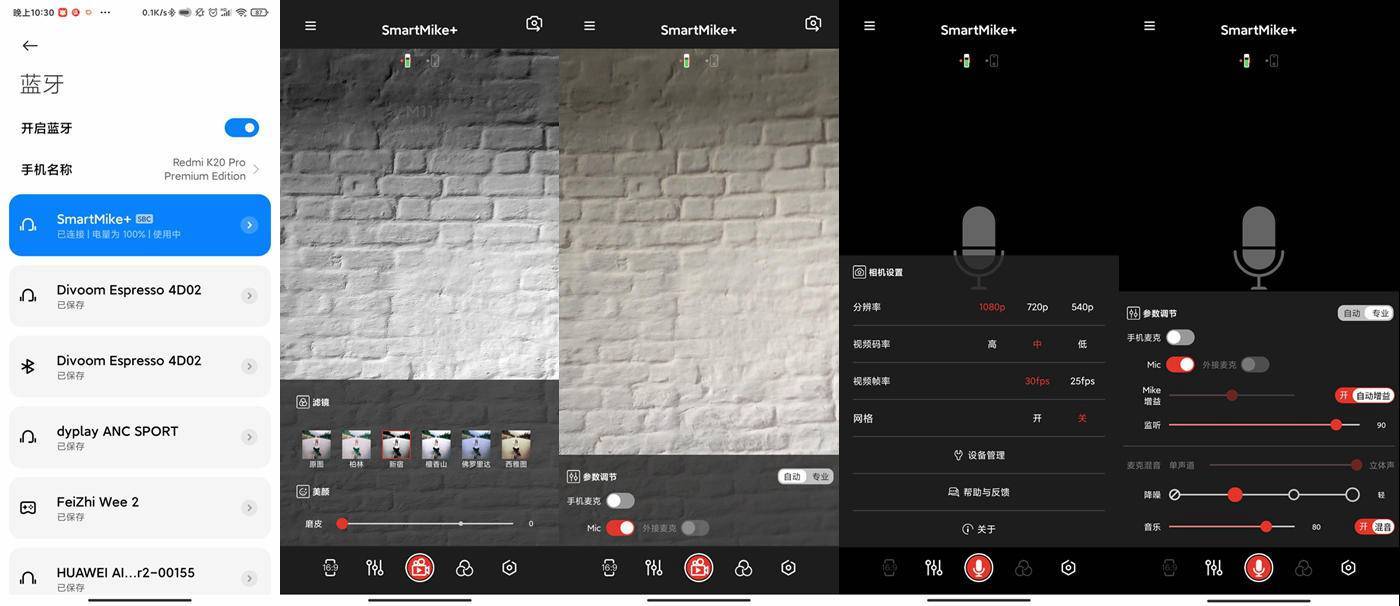Screen dimensions: 1400x606
Task: Open 设备管理 device management
Action: click(x=978, y=455)
